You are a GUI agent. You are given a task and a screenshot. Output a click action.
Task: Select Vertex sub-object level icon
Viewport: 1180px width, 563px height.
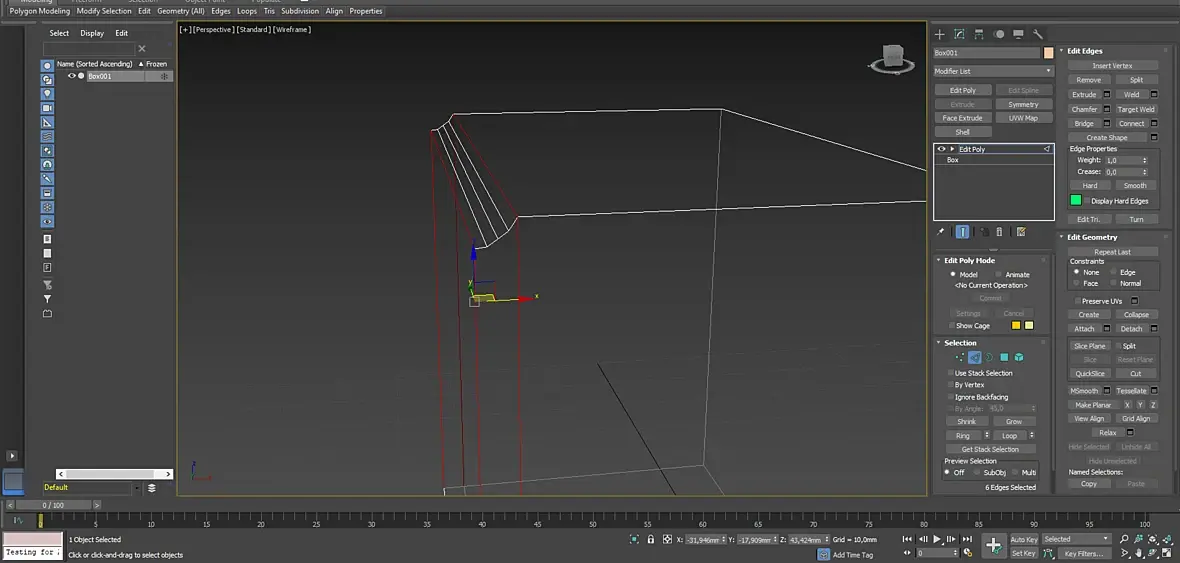click(960, 357)
